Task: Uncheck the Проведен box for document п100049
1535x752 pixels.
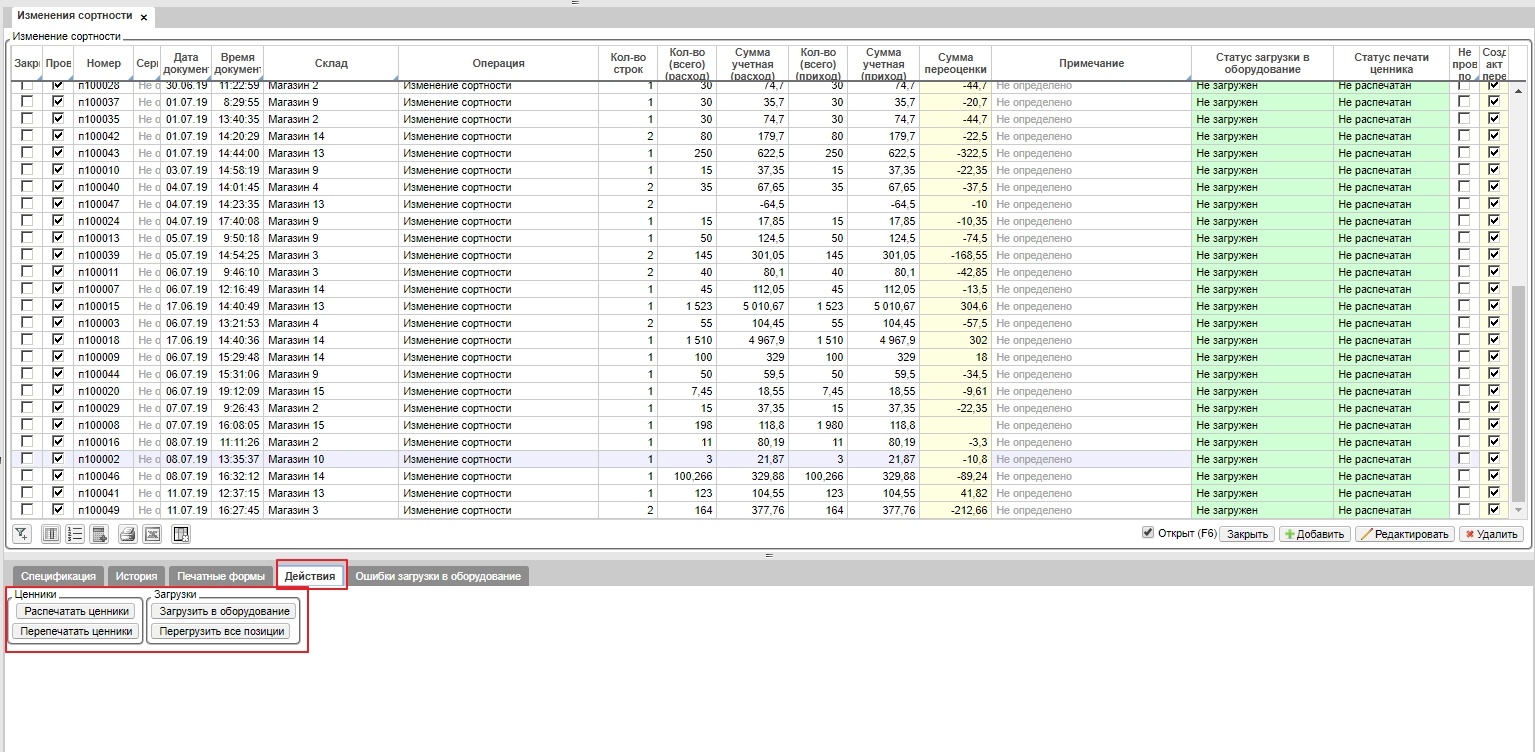Action: tap(58, 510)
